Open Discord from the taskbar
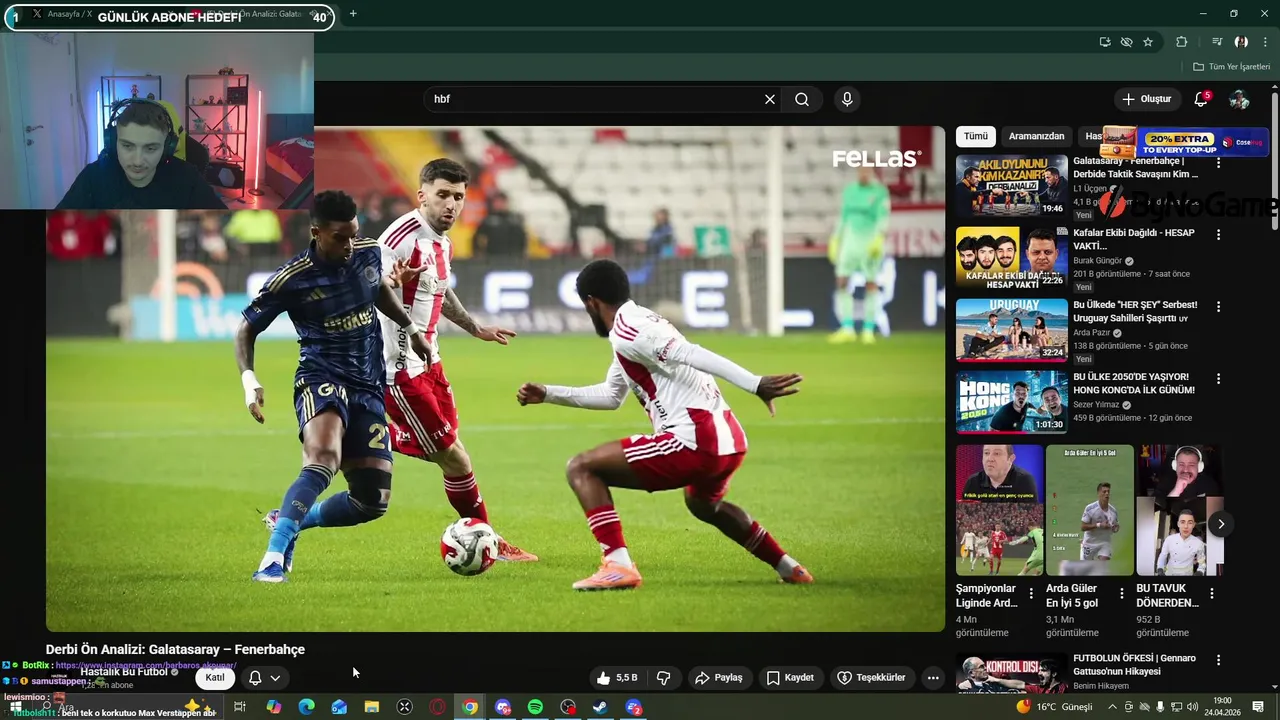The image size is (1280, 720). click(503, 707)
